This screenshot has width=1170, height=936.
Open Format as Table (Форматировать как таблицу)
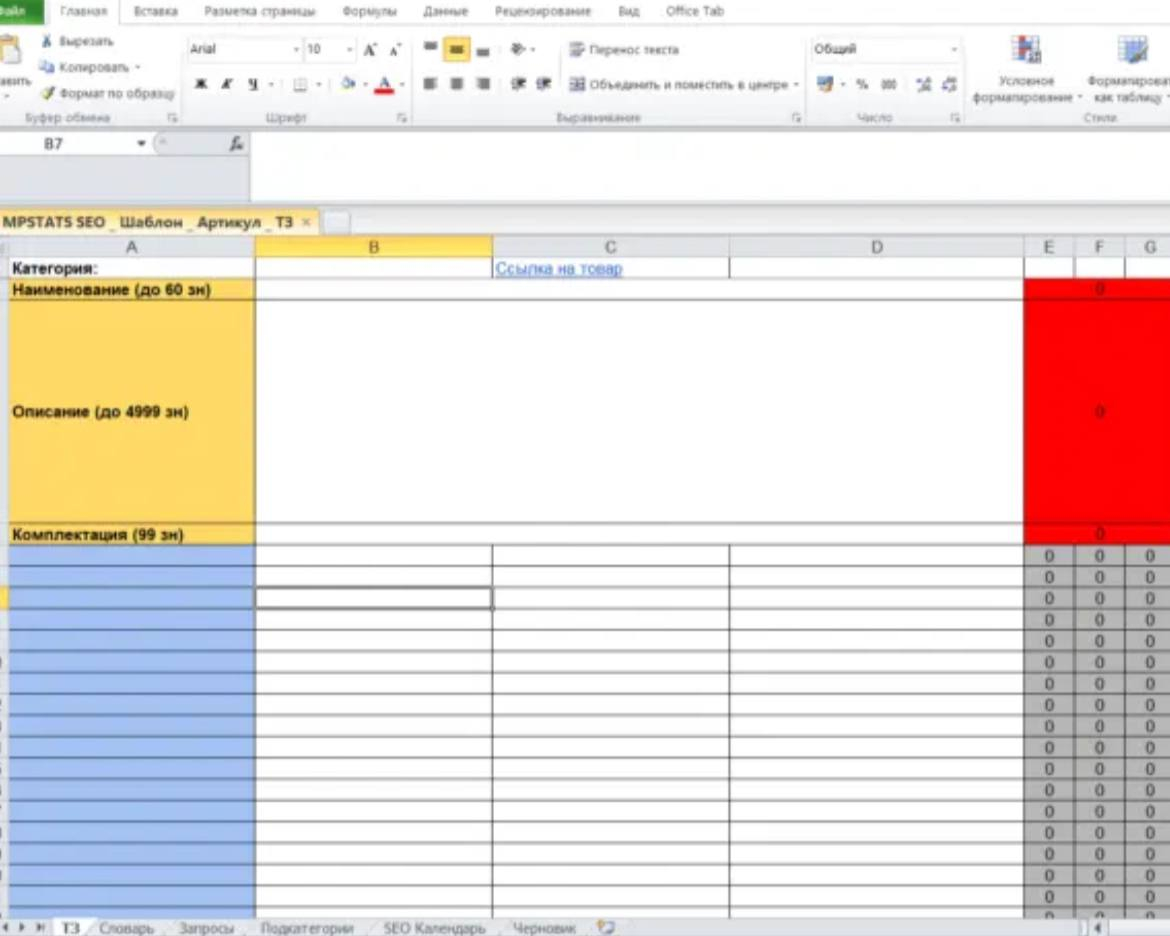click(x=1131, y=70)
